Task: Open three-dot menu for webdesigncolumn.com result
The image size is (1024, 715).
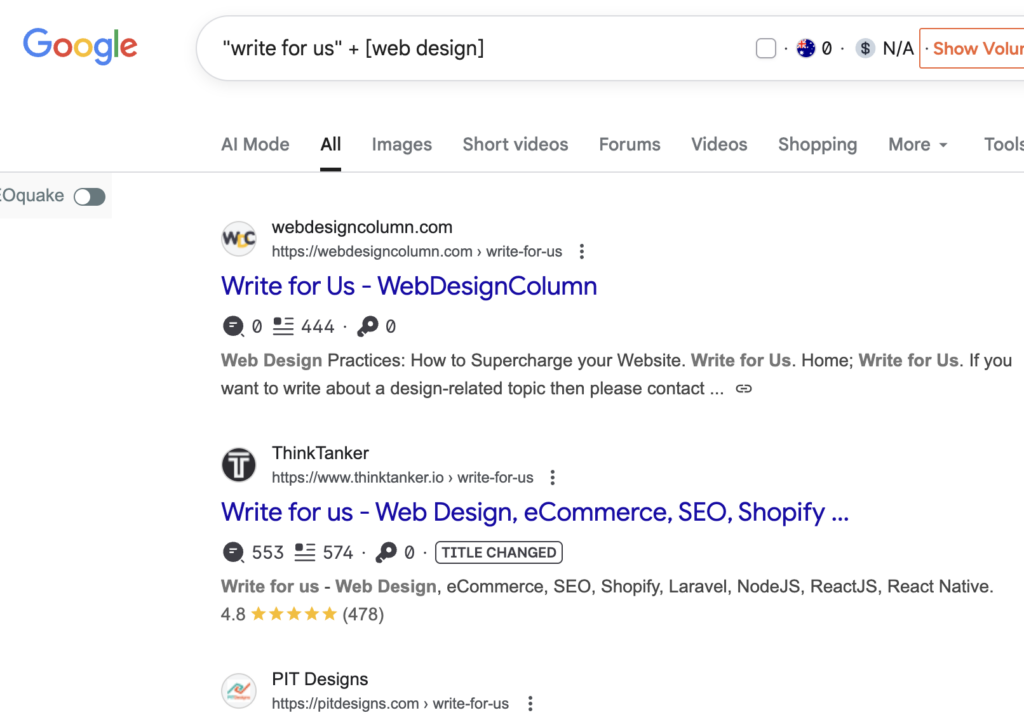Action: tap(582, 252)
